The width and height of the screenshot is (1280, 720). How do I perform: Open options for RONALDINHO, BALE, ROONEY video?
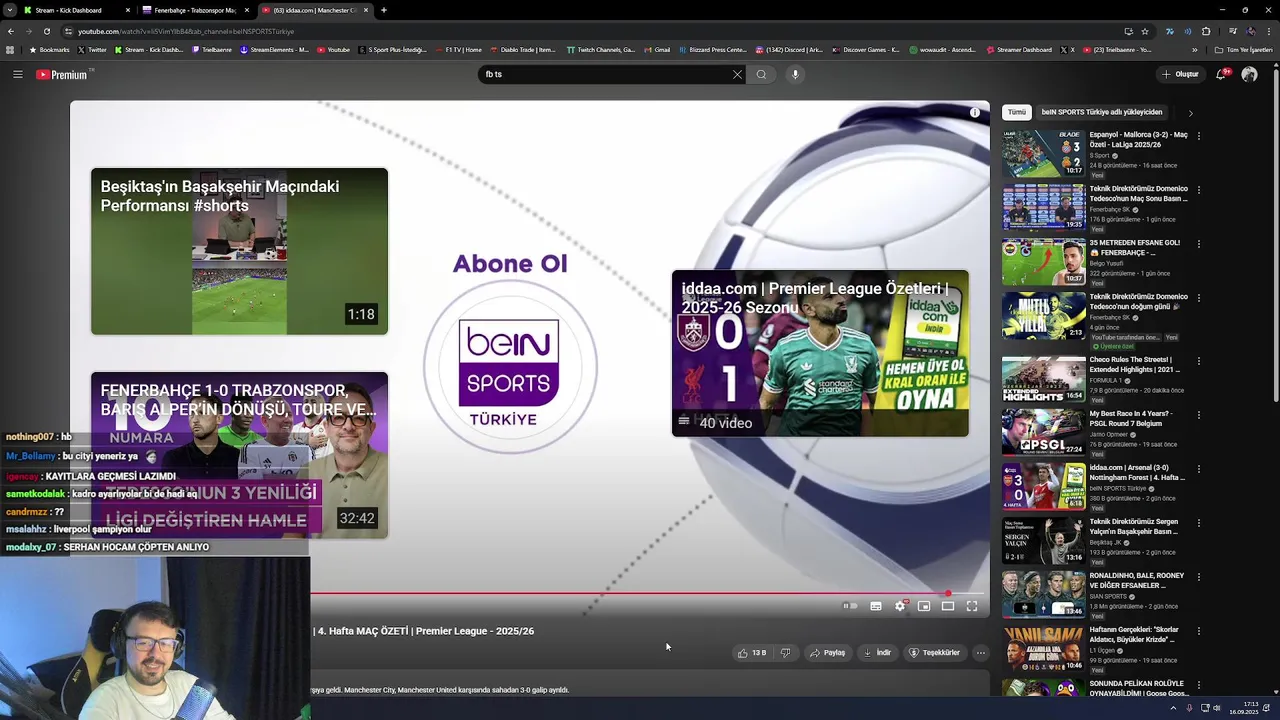coord(1198,577)
